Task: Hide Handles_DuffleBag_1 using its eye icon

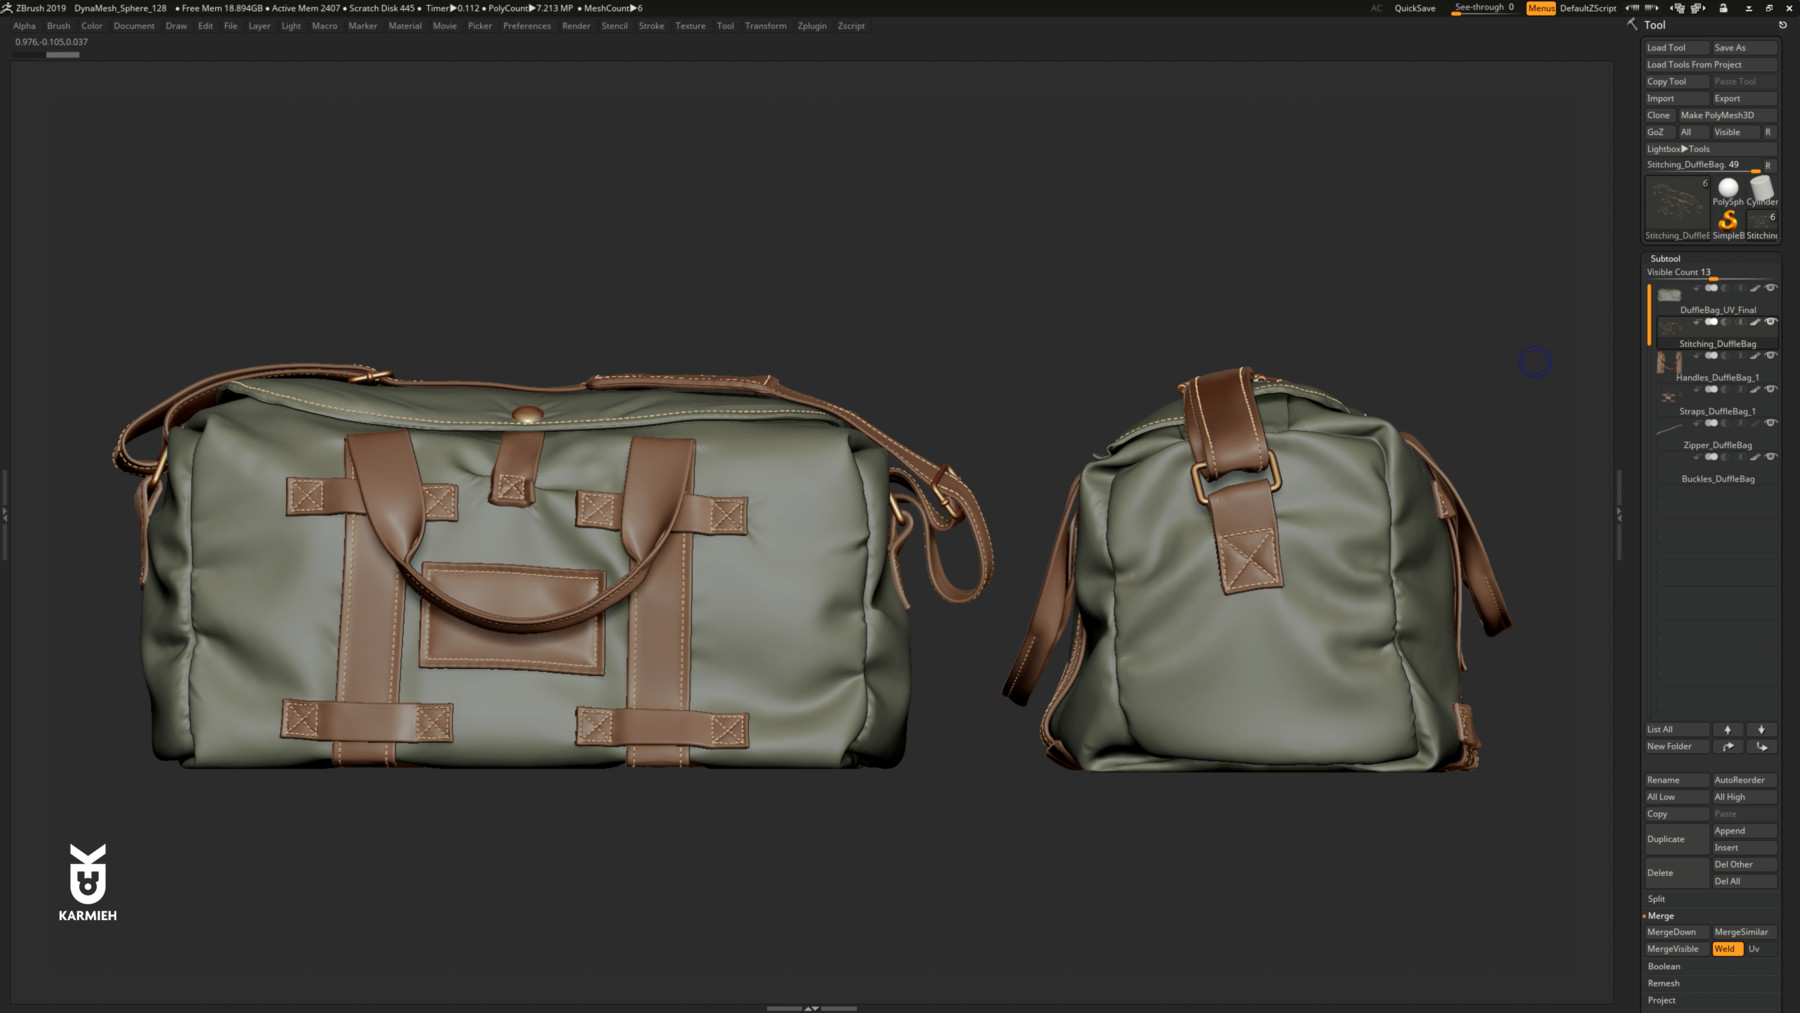Action: pos(1771,356)
